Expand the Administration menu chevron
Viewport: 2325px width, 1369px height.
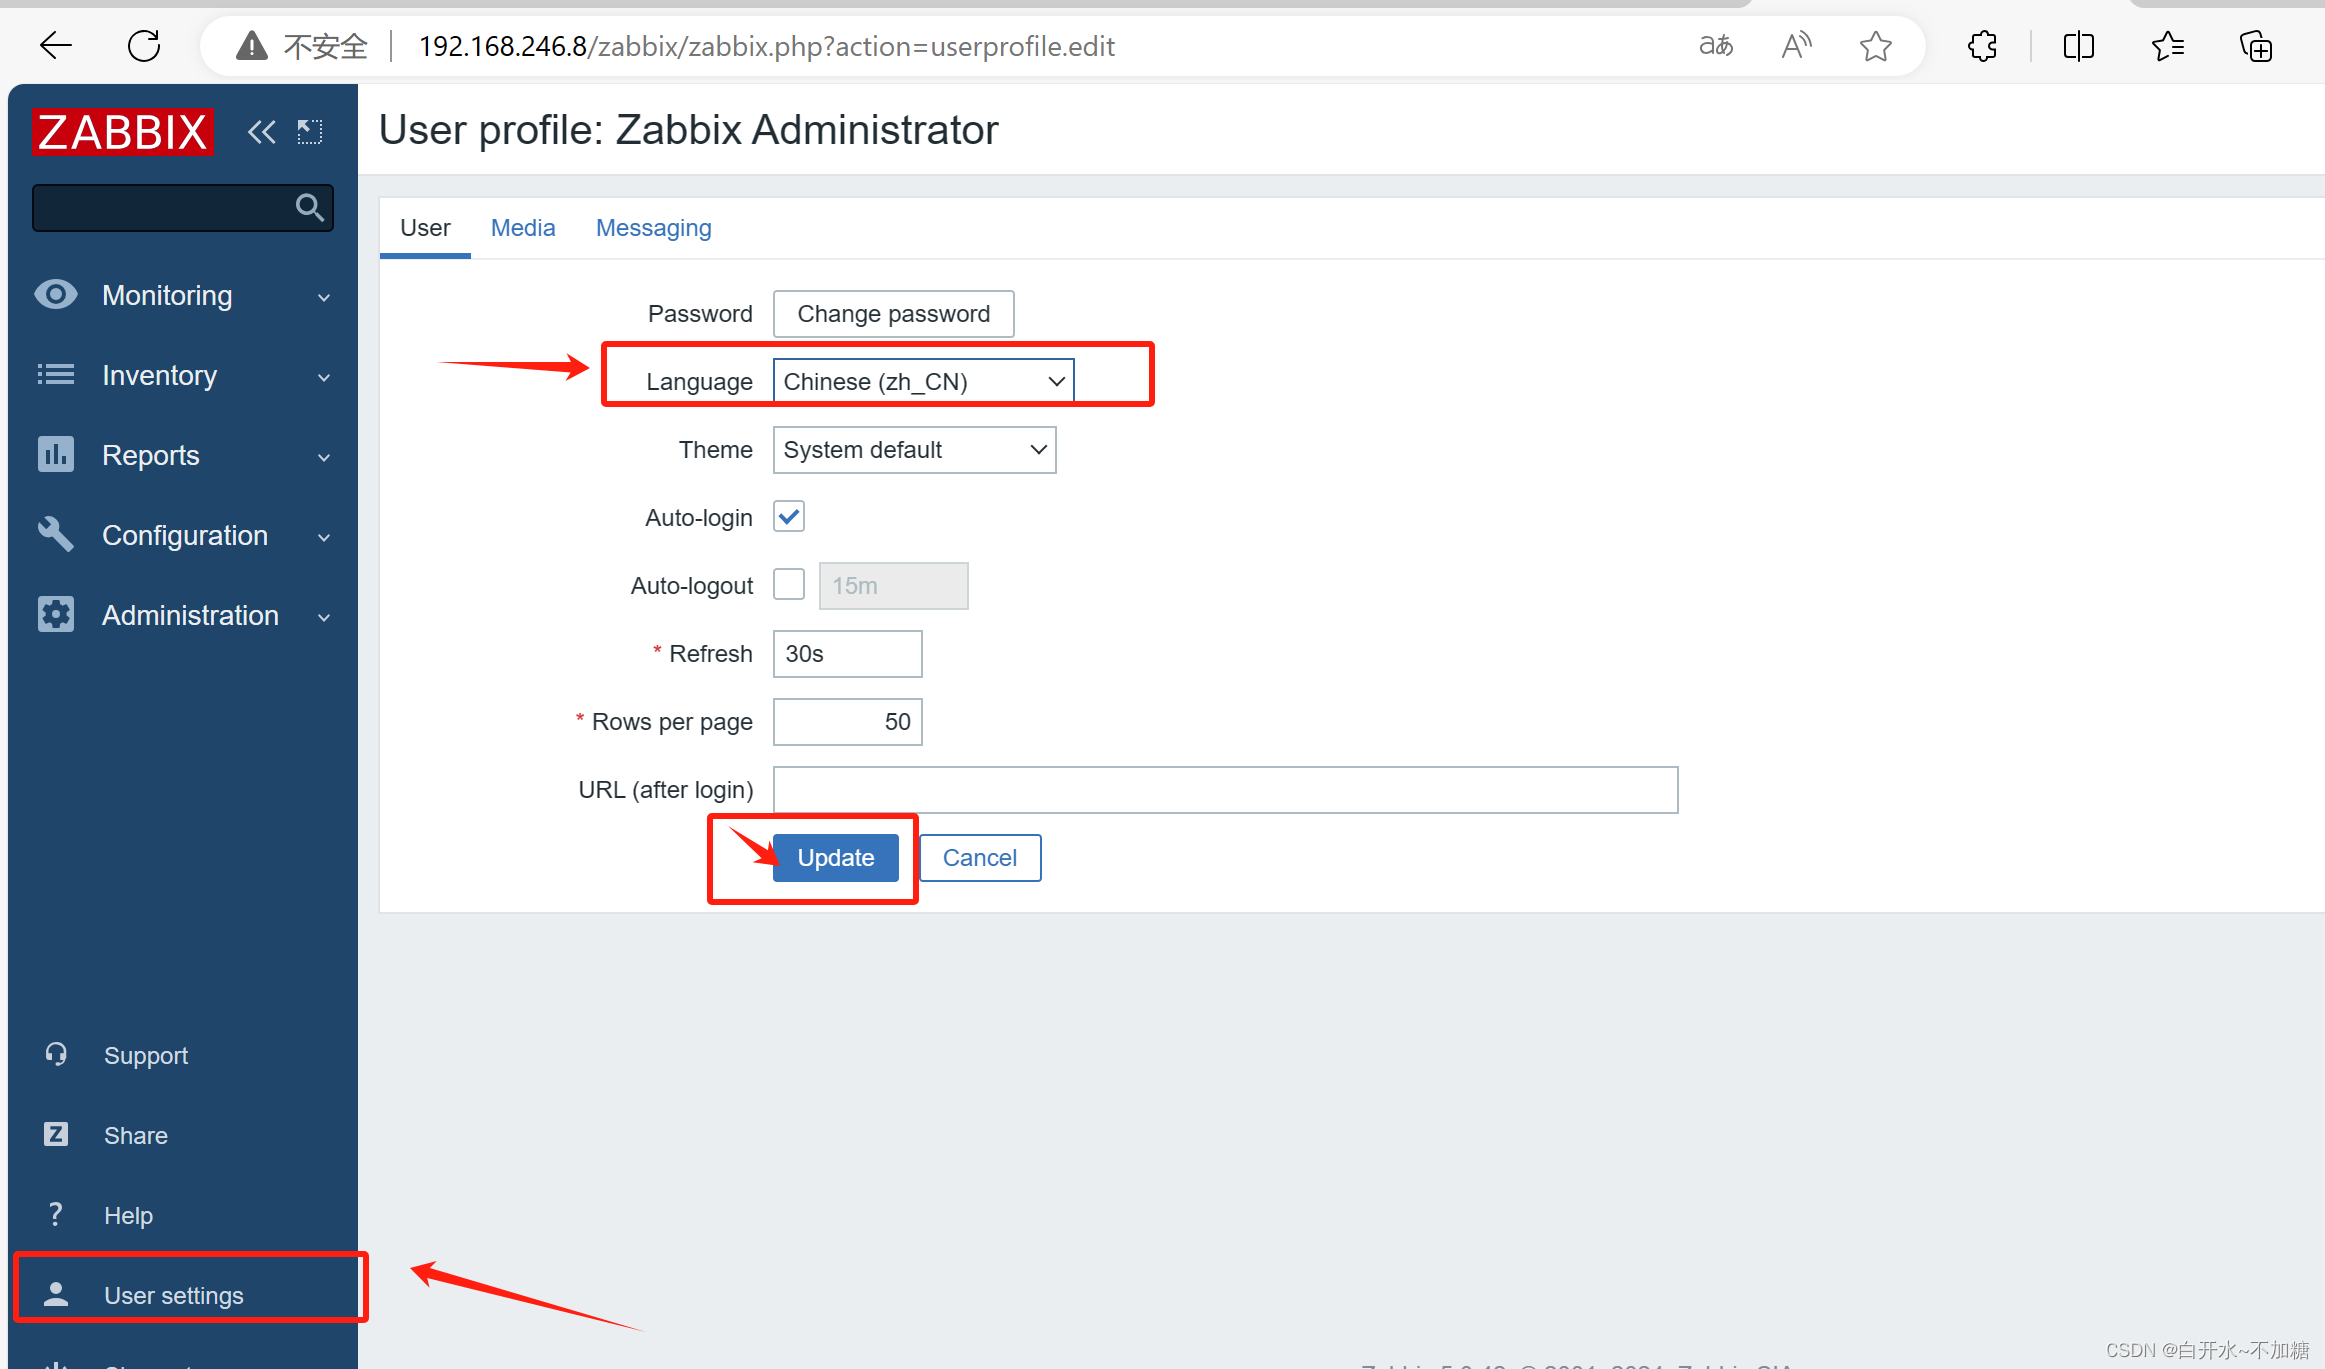tap(324, 617)
